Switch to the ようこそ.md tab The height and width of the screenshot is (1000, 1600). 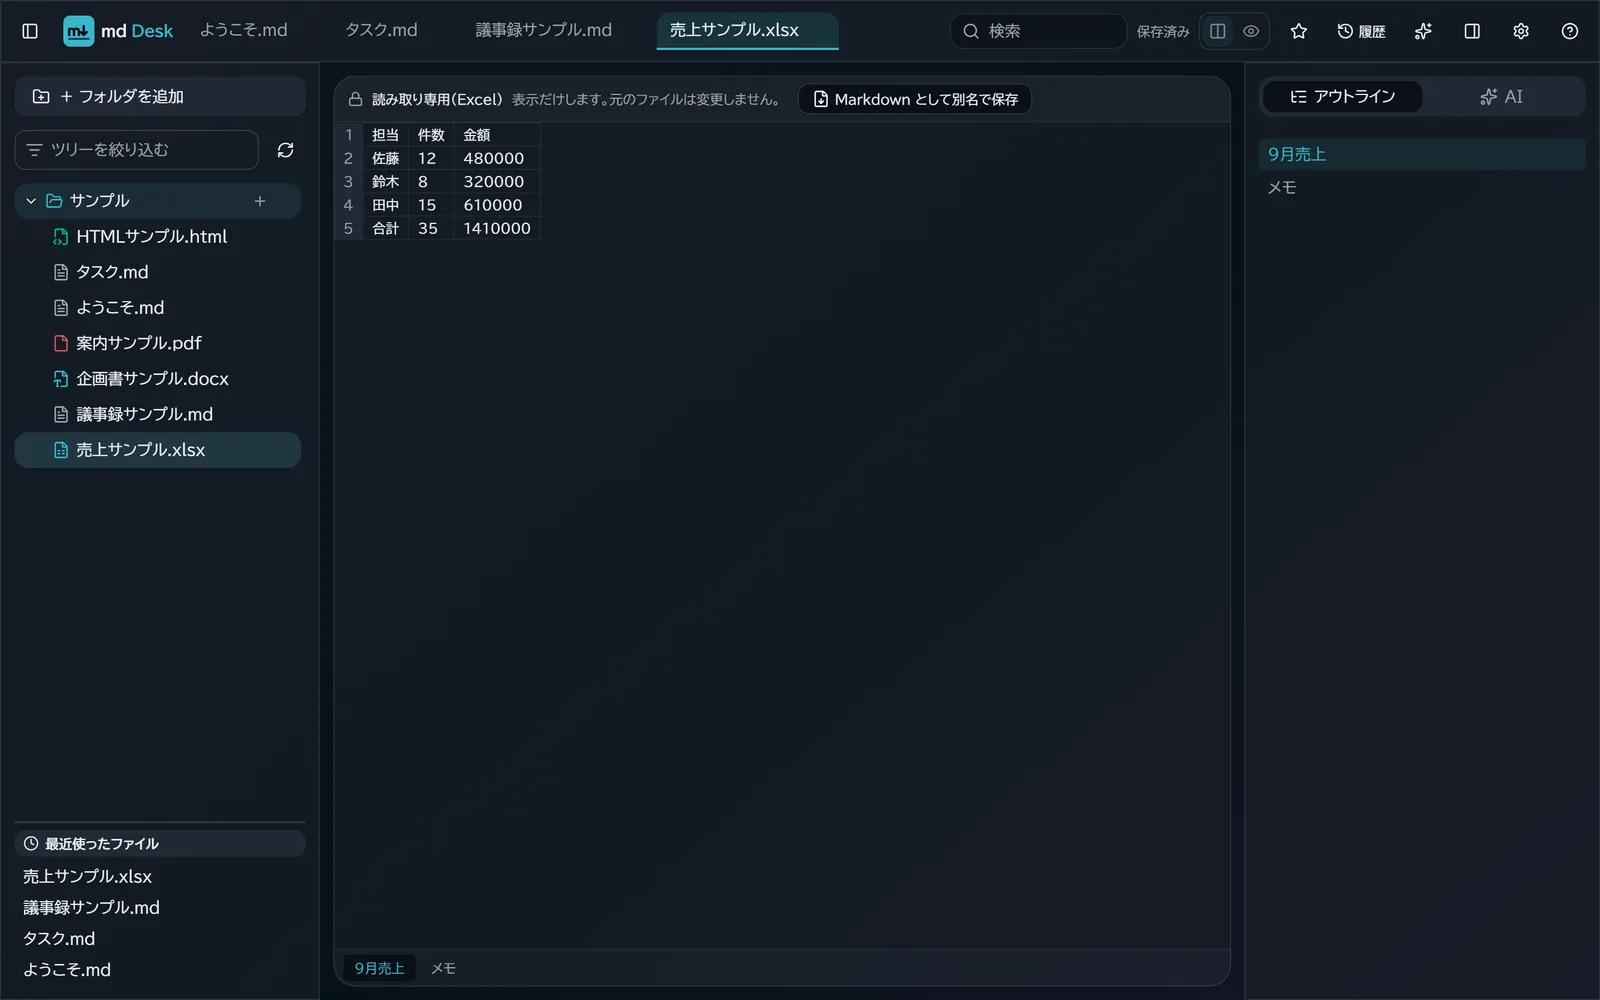(244, 30)
